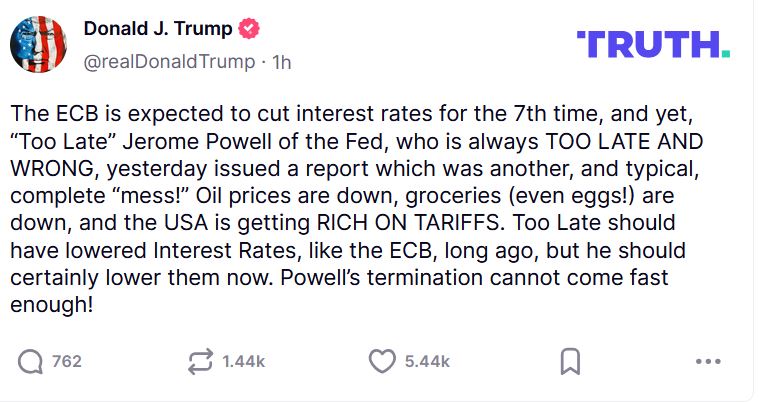Click the TRUTH logo
Image resolution: width=760 pixels, height=402 pixels.
tap(653, 44)
